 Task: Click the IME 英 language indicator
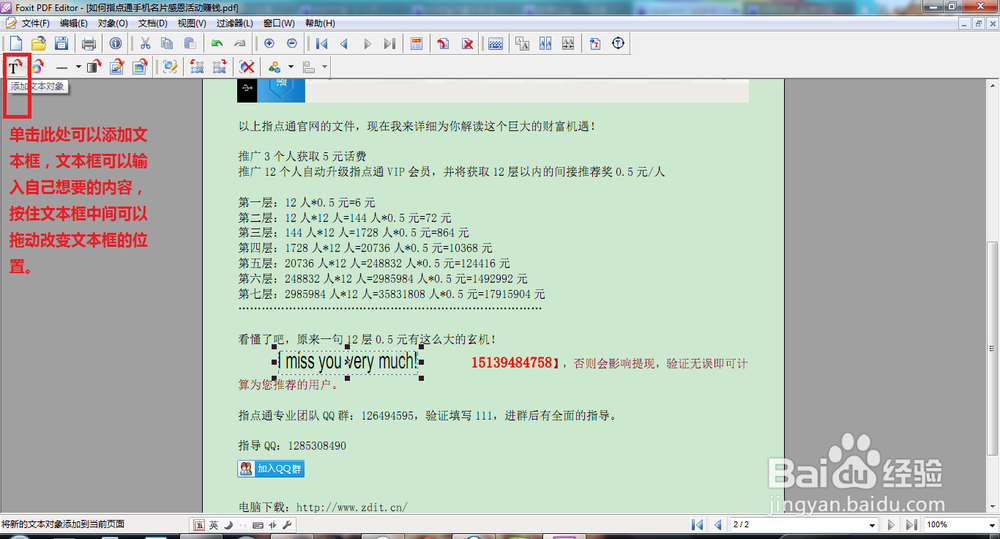214,525
